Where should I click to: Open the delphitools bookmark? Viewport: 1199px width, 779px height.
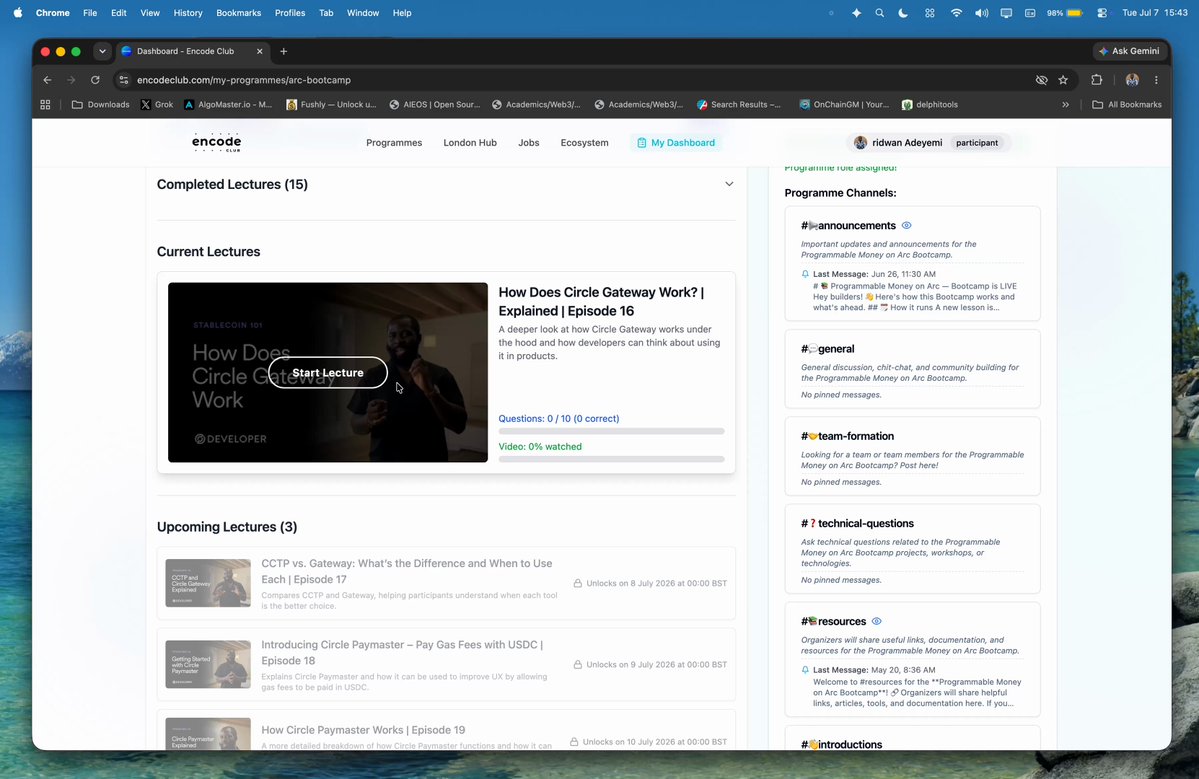[x=930, y=105]
